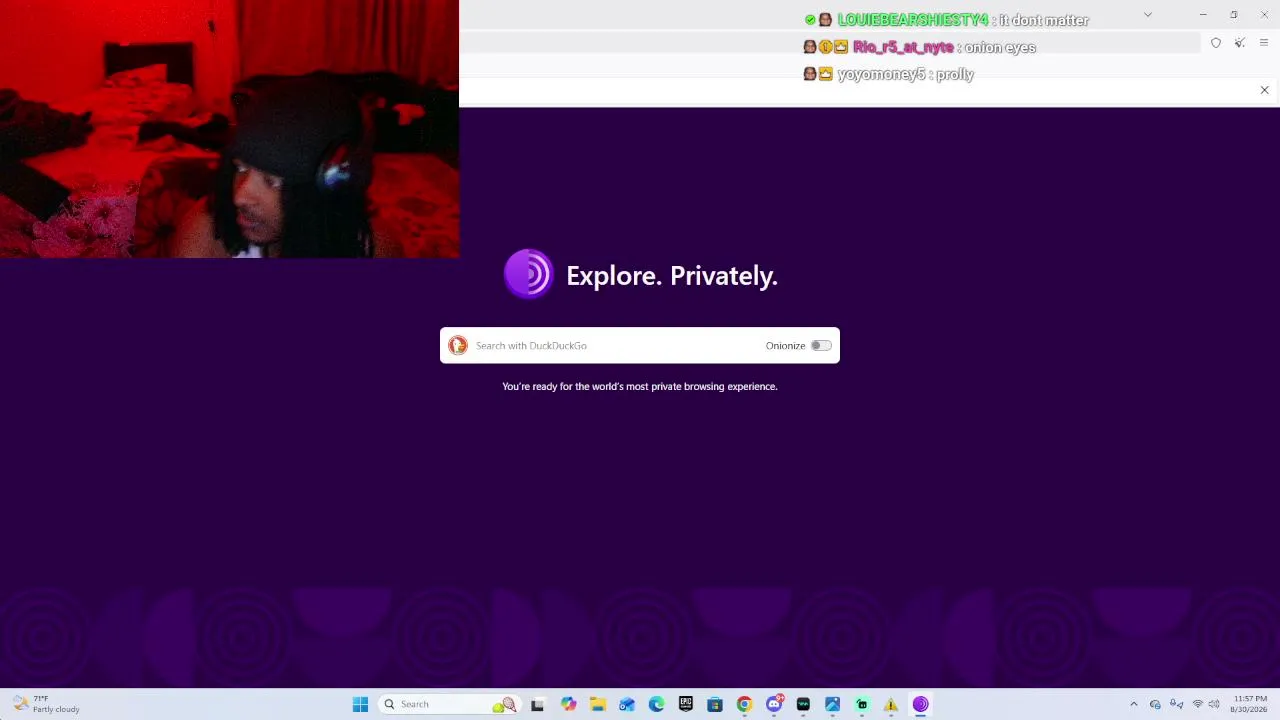Open Microsoft Store from the taskbar

click(x=715, y=704)
